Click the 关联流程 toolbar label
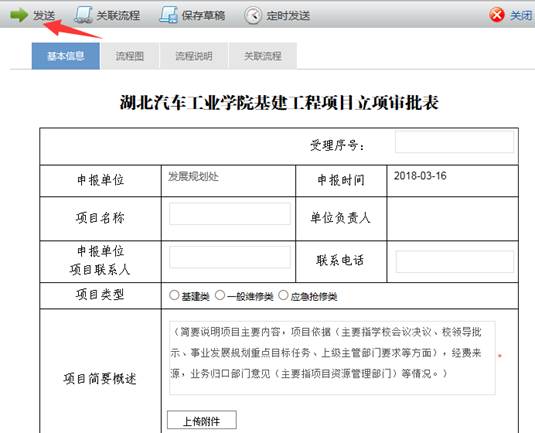The height and width of the screenshot is (433, 535). [118, 15]
